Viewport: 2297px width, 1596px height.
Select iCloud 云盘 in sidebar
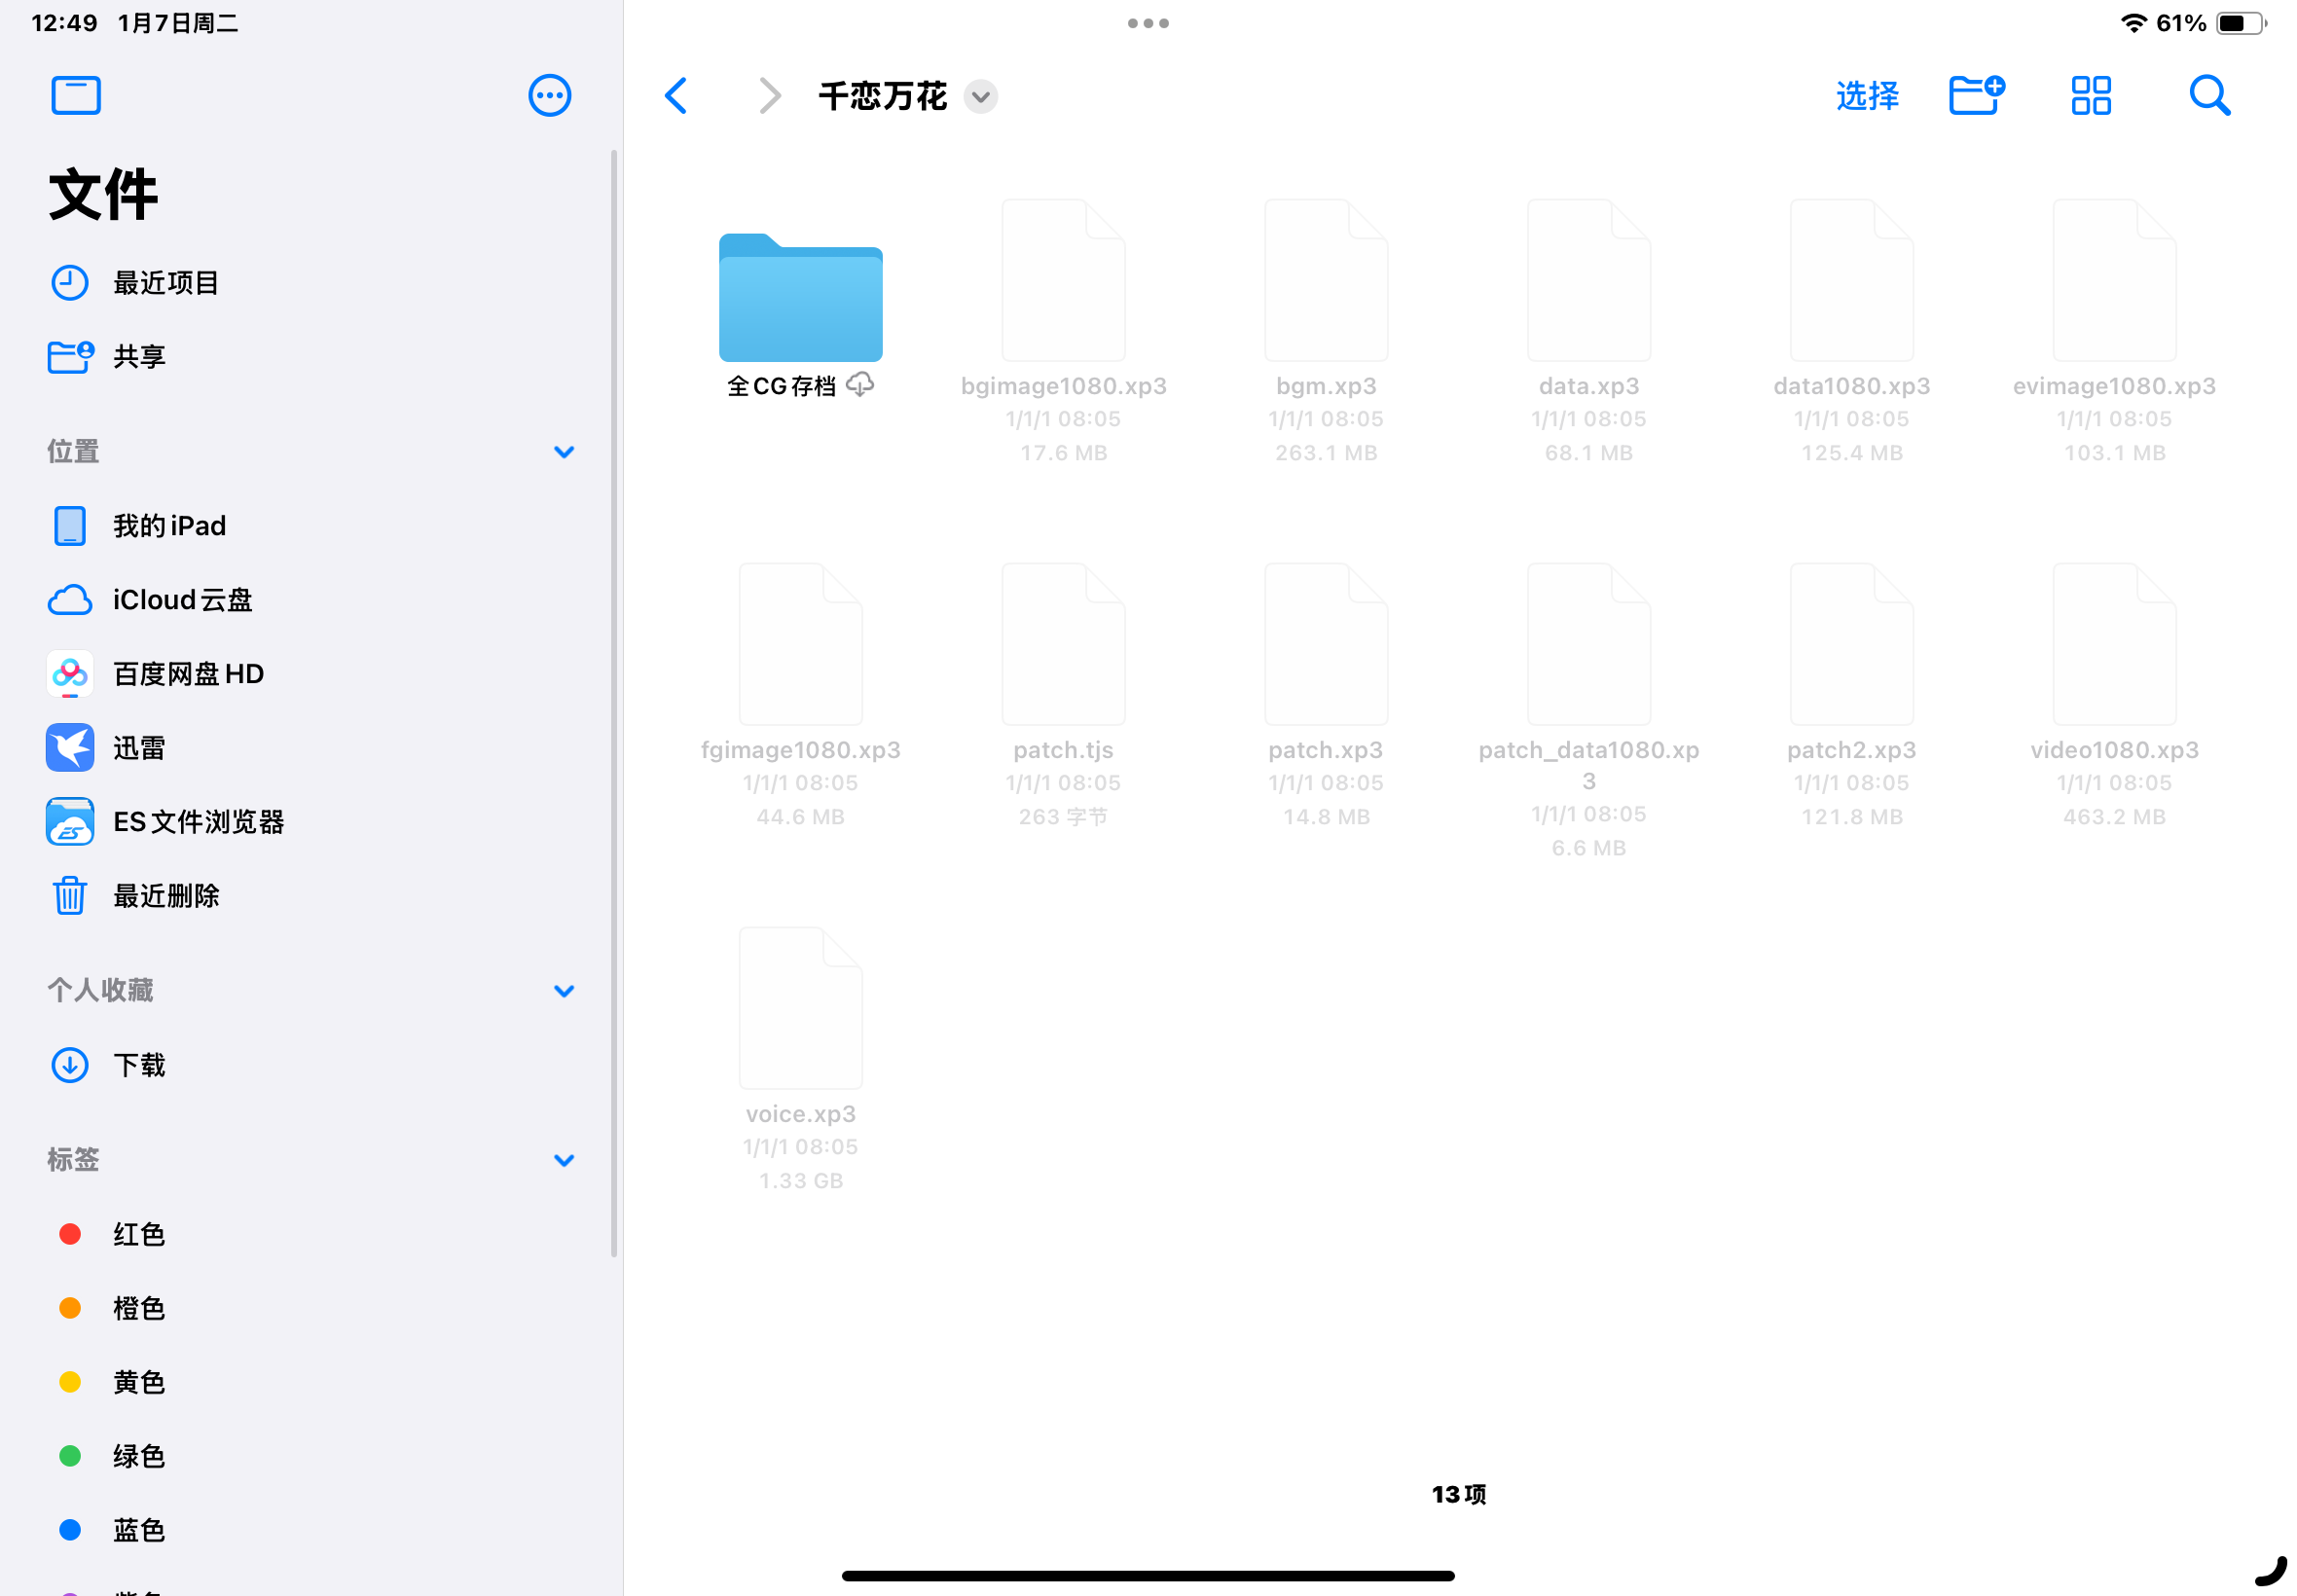(x=181, y=600)
